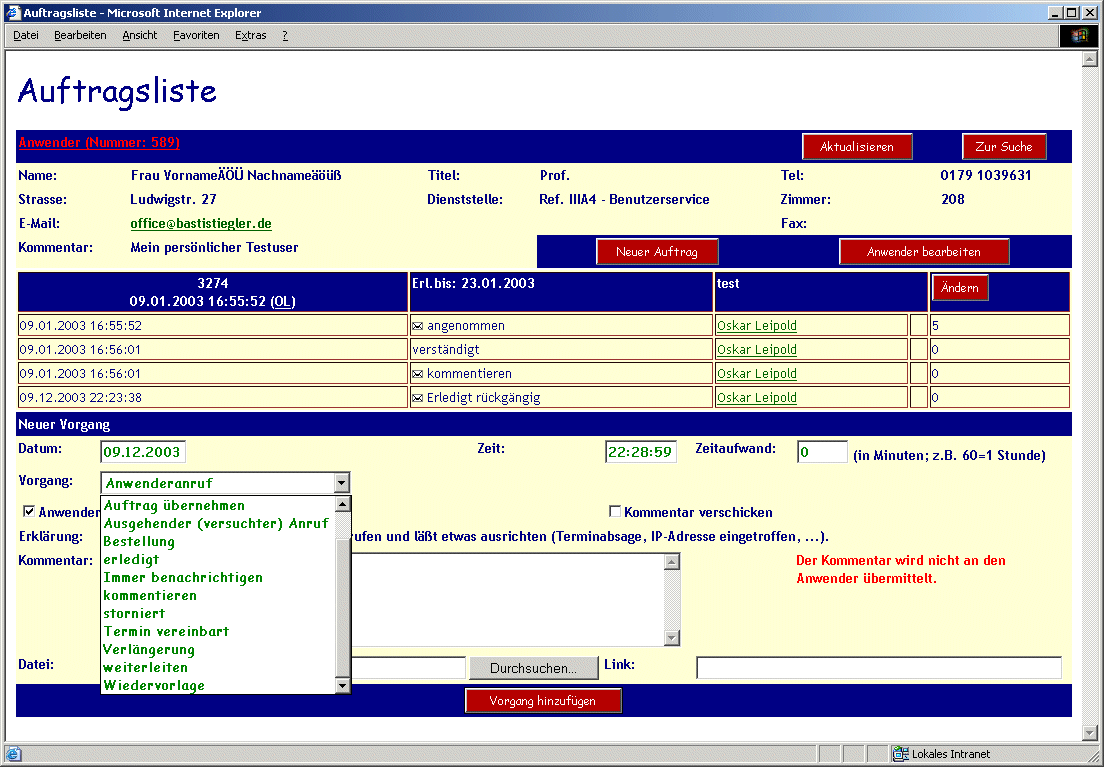
Task: Pick 'weiterleiten' in the dropdown list
Action: 146,668
